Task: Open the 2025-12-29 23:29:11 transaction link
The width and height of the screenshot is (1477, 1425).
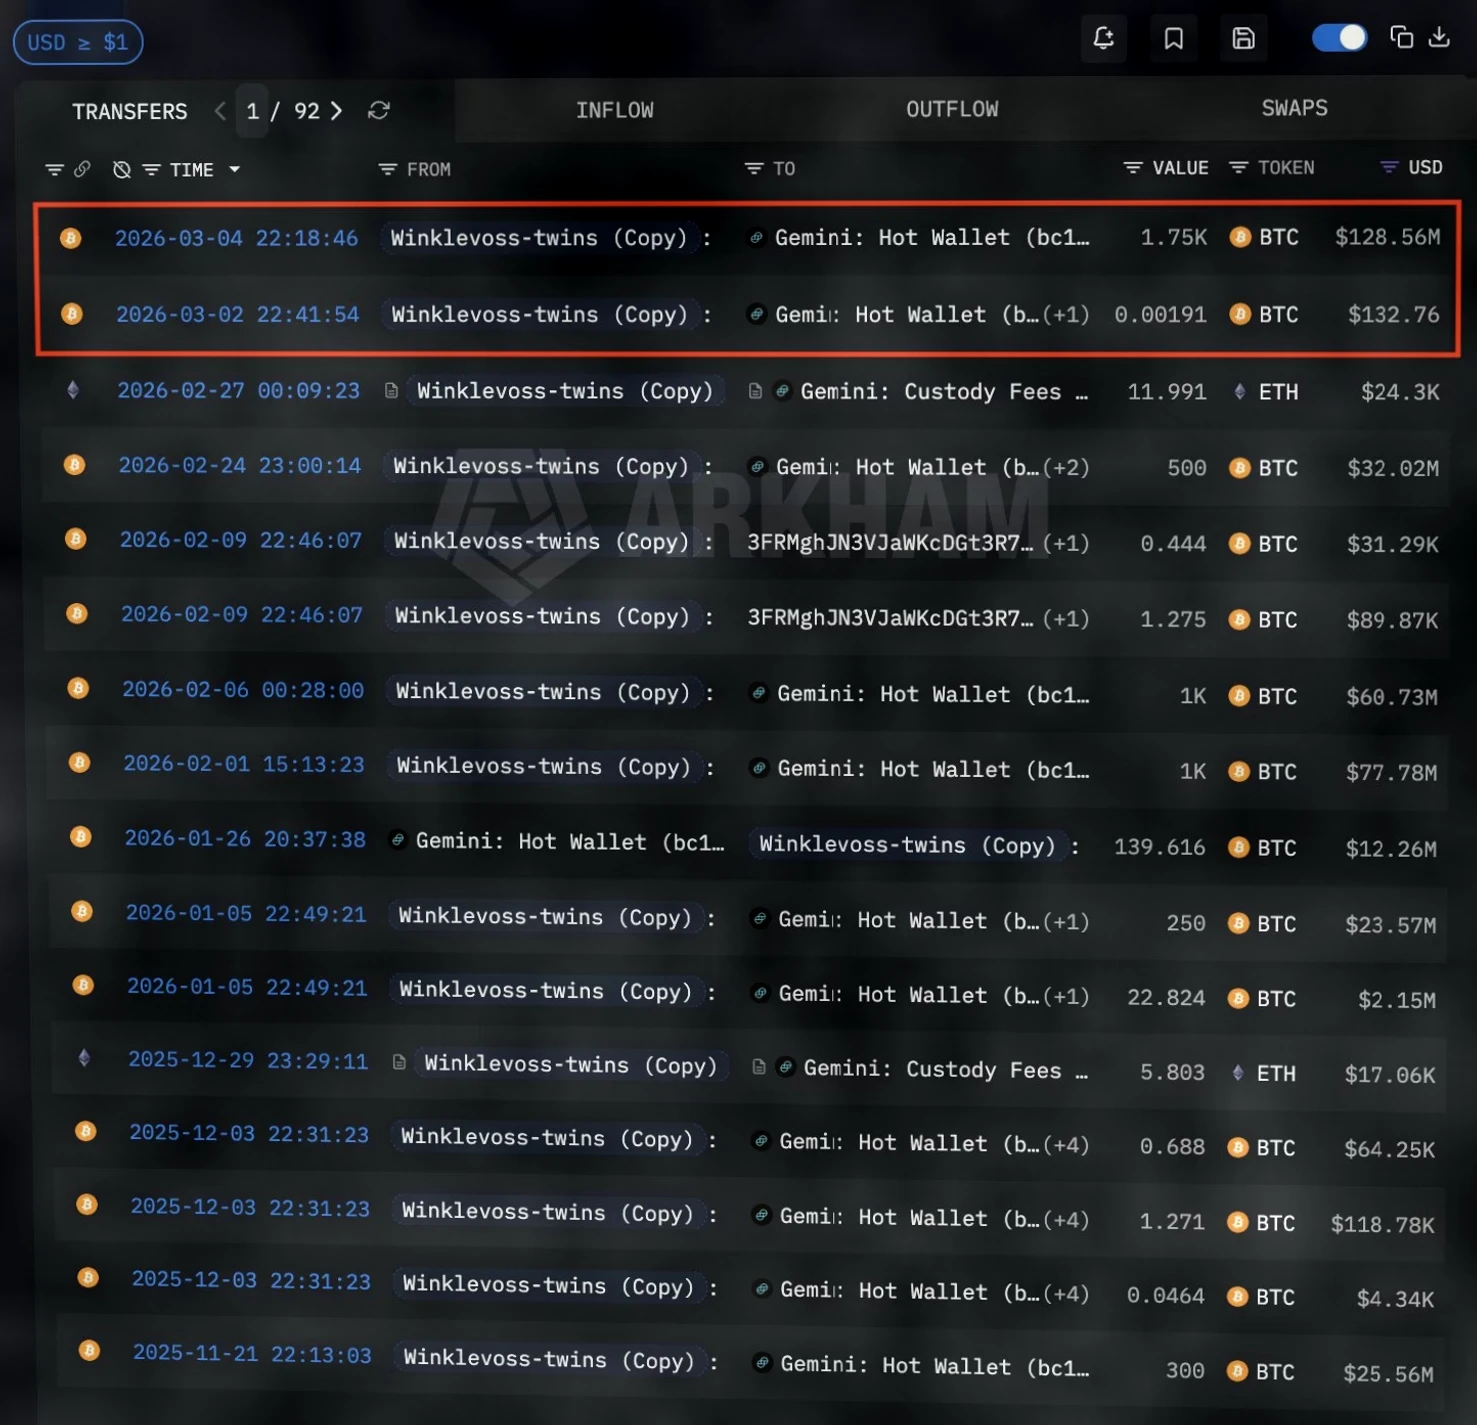Action: click(248, 1060)
